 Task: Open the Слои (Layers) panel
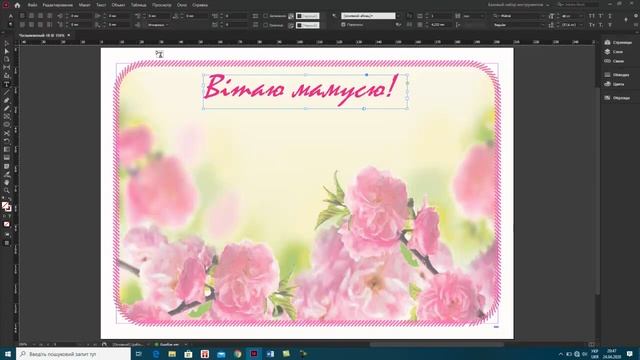pyautogui.click(x=614, y=52)
